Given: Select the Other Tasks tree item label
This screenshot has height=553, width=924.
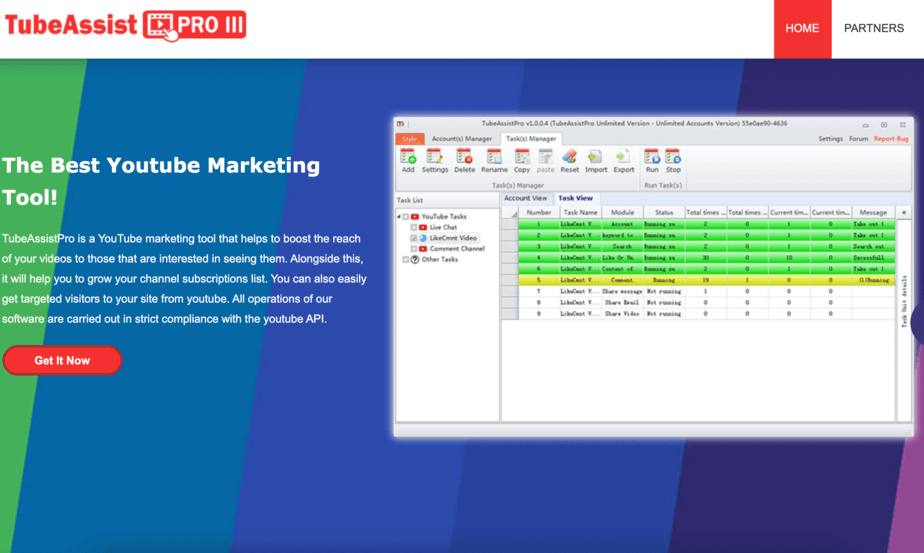Looking at the screenshot, I should (x=440, y=259).
